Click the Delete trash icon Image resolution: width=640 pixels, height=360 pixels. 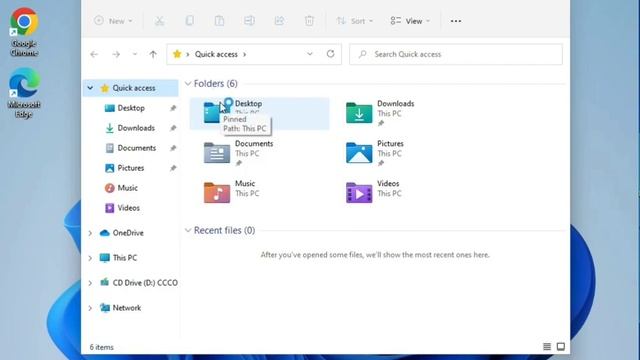pos(309,21)
